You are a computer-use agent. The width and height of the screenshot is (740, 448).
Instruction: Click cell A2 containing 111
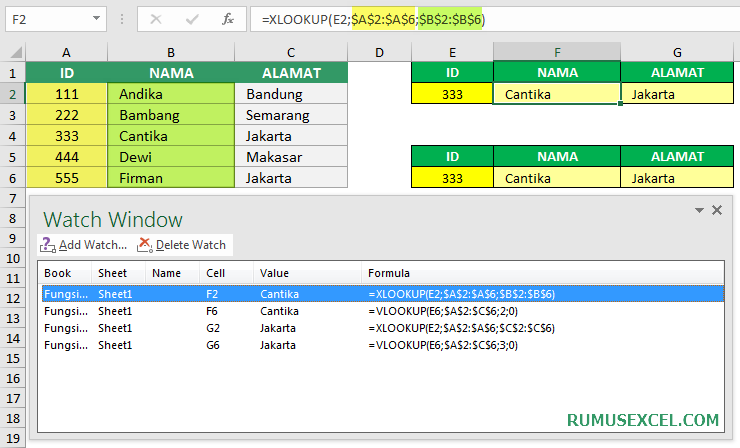click(67, 94)
